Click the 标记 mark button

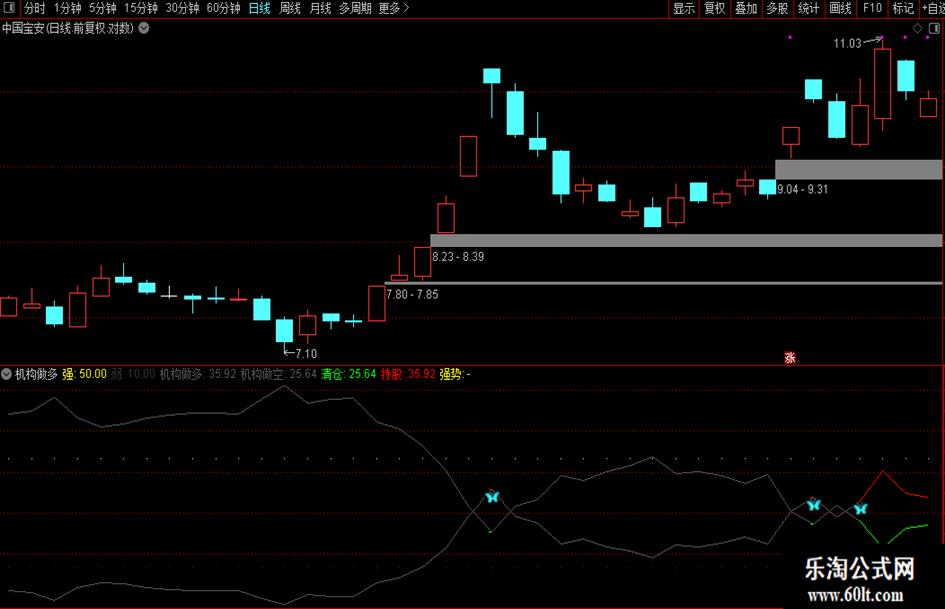click(903, 8)
